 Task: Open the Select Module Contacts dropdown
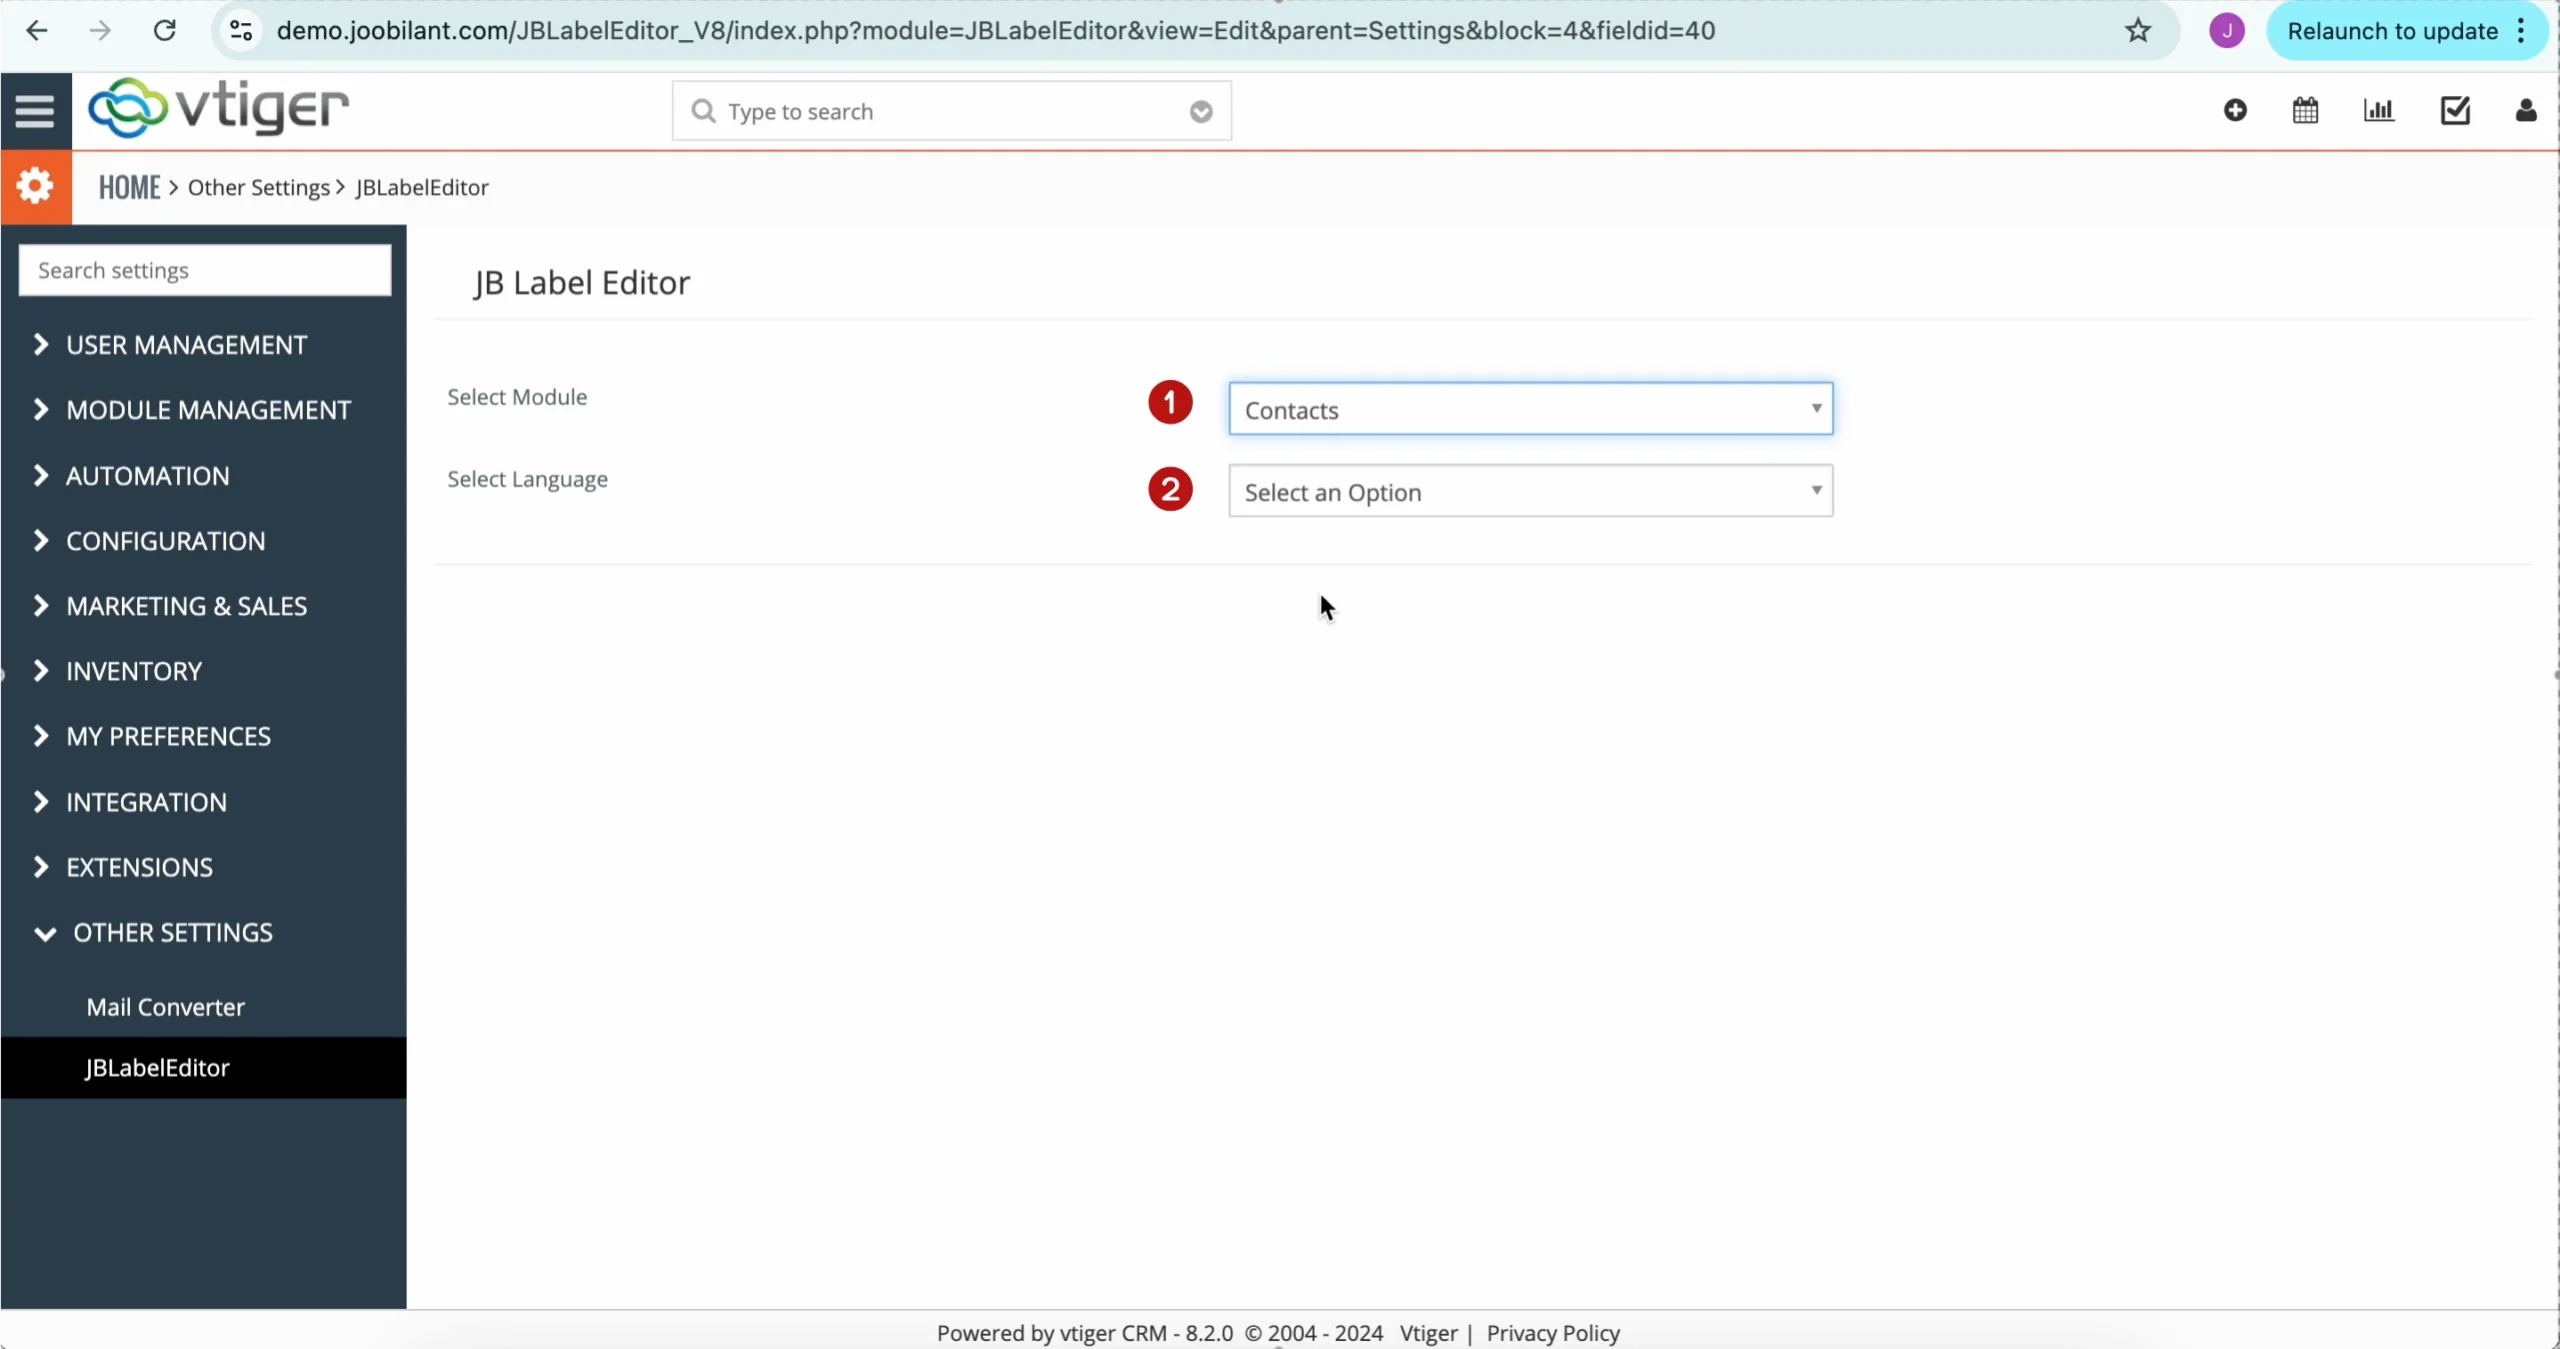pyautogui.click(x=1530, y=409)
